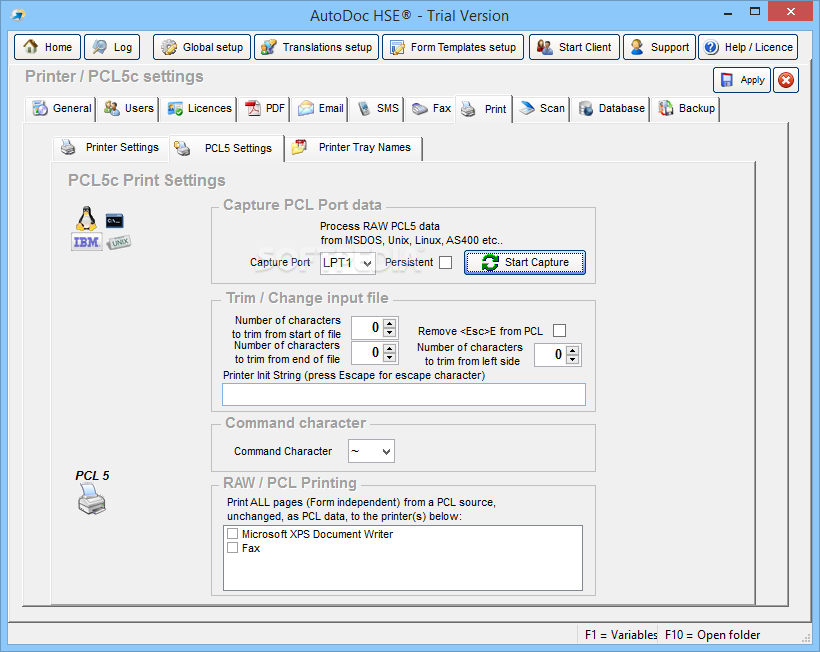Click the Home toolbar button
The image size is (820, 652).
[x=48, y=47]
